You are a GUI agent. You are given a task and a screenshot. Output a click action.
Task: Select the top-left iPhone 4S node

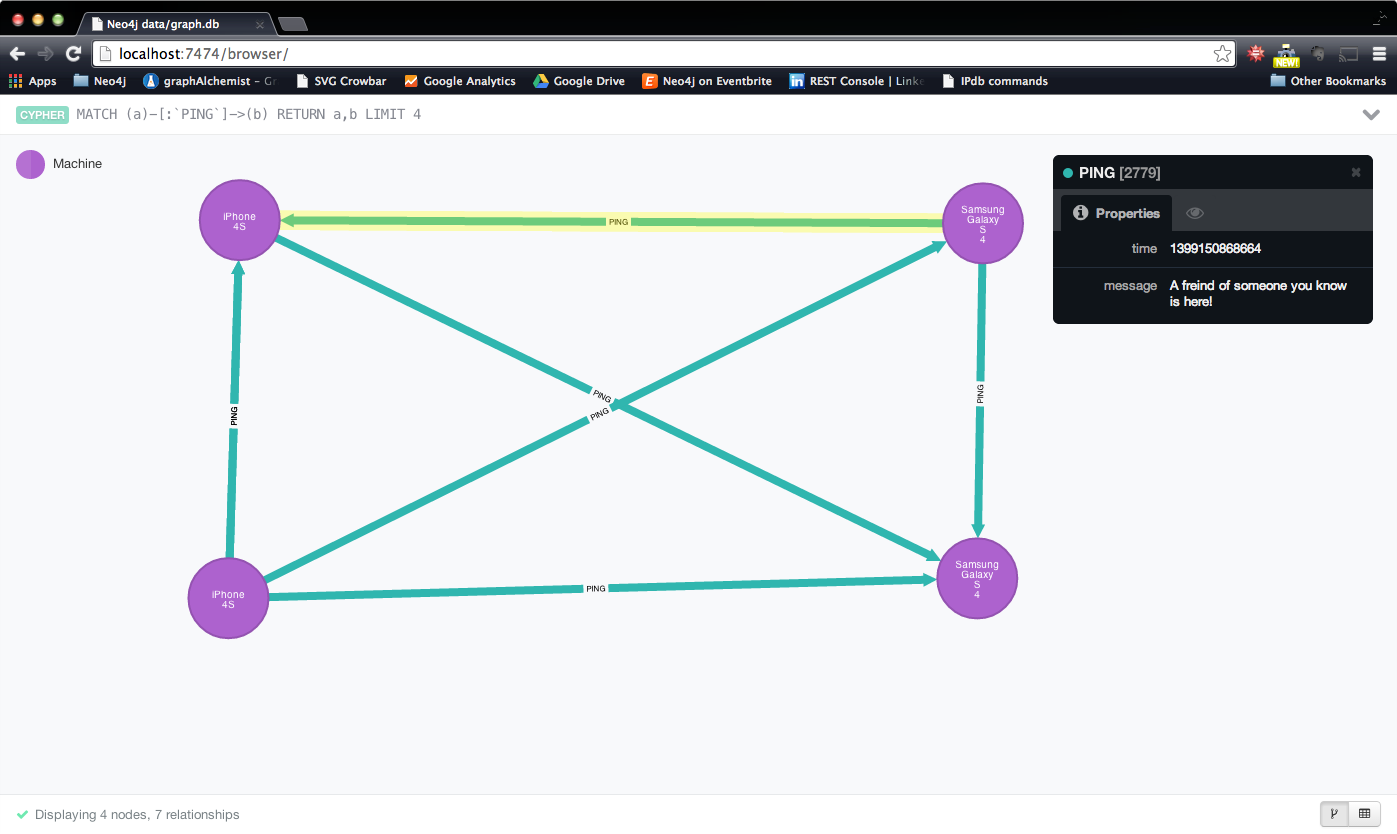(x=239, y=221)
